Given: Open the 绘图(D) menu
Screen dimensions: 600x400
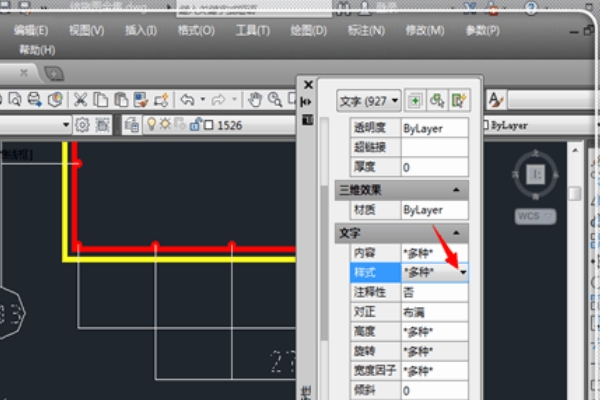Looking at the screenshot, I should point(308,31).
